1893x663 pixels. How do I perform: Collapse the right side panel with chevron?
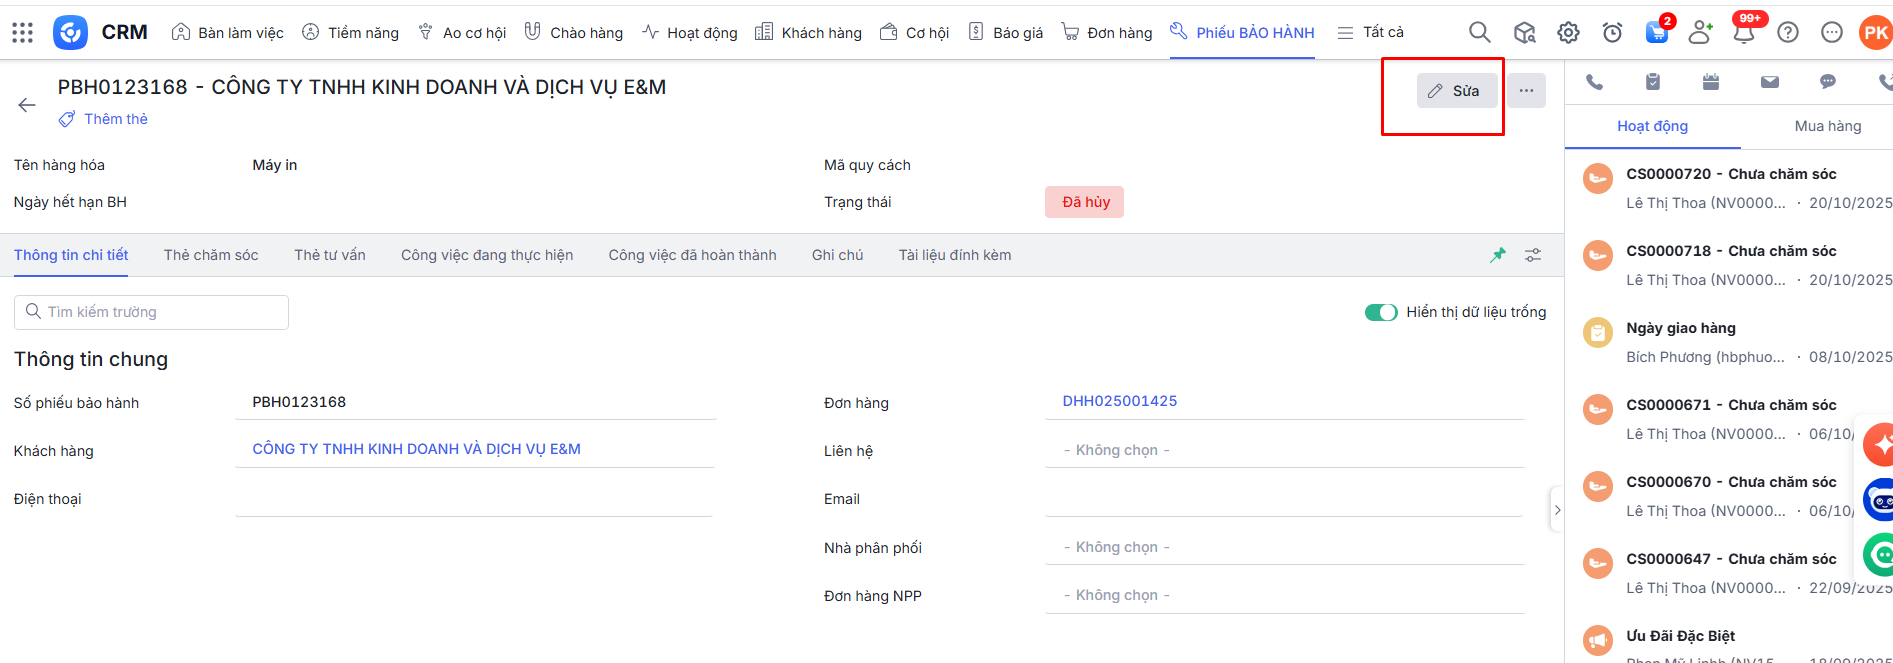[1557, 510]
